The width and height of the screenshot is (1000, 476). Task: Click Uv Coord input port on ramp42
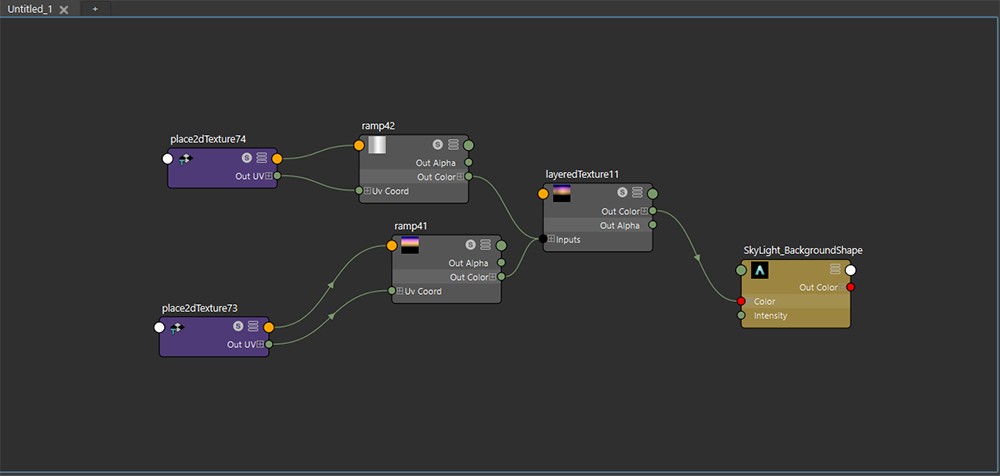tap(360, 190)
